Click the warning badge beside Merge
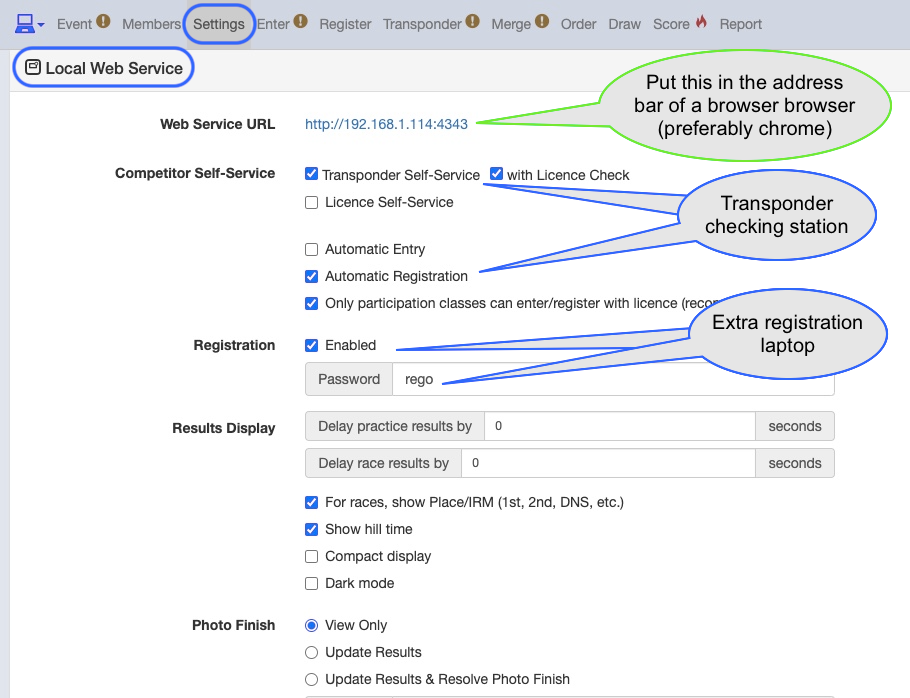Screen dimensions: 910x698 541,21
